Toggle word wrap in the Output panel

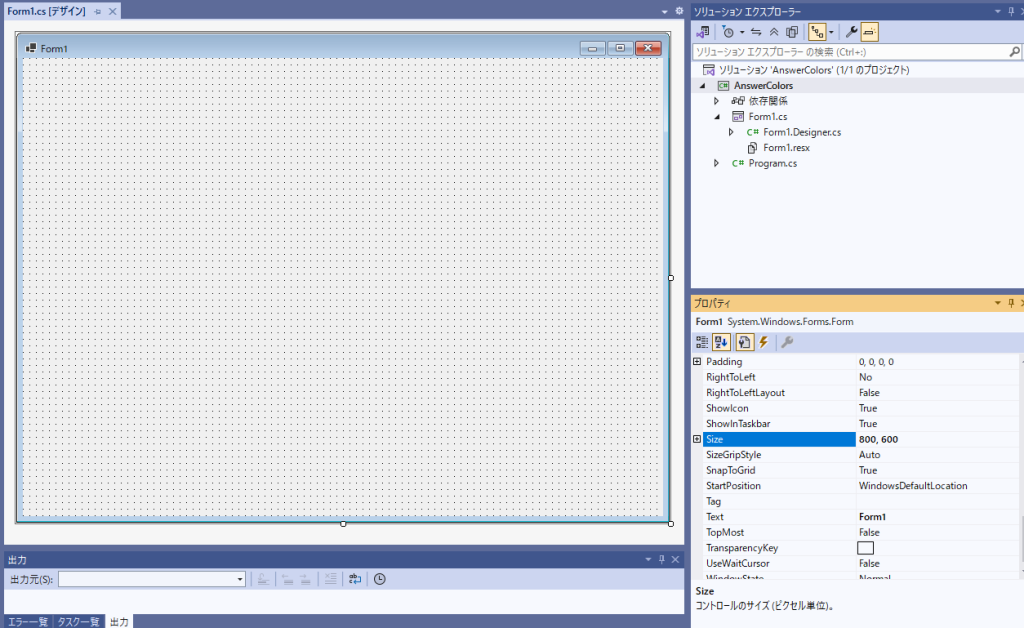tap(355, 579)
